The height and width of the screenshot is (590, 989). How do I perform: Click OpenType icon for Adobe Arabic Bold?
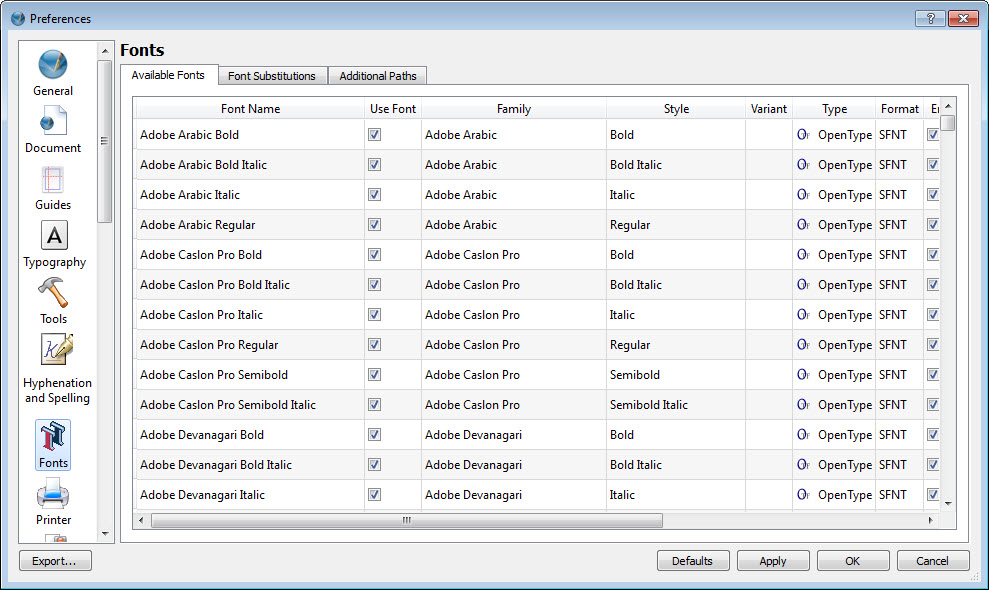pos(803,134)
